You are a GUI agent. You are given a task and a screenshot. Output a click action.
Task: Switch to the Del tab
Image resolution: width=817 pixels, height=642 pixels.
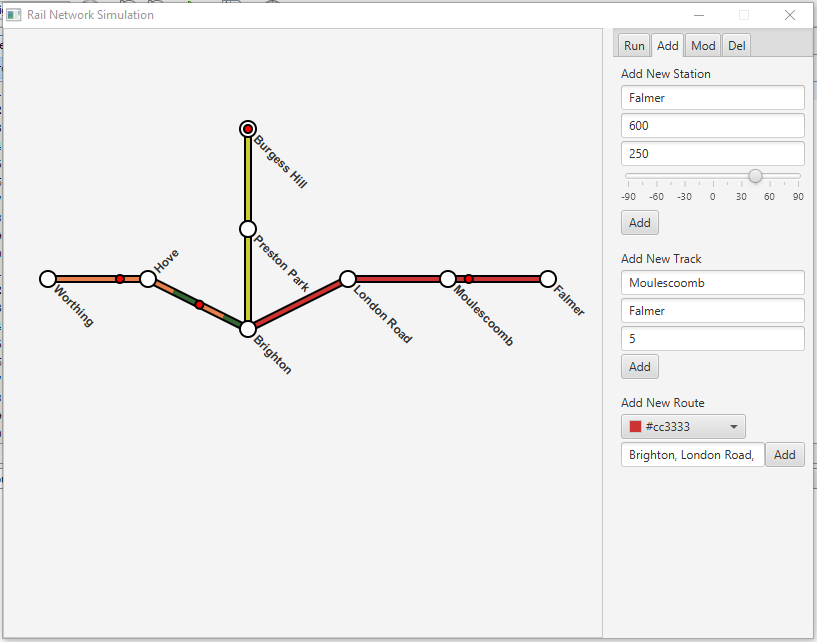point(736,46)
